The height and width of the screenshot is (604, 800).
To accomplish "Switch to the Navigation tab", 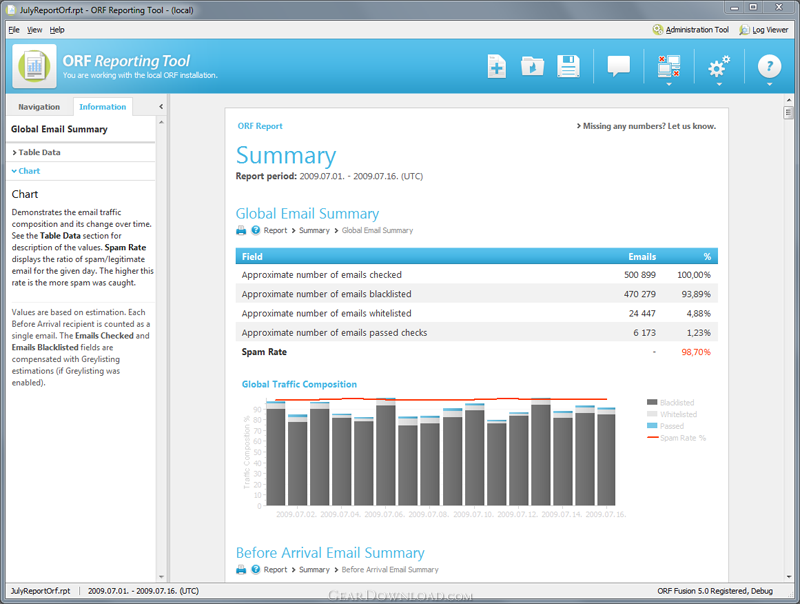I will coord(39,107).
